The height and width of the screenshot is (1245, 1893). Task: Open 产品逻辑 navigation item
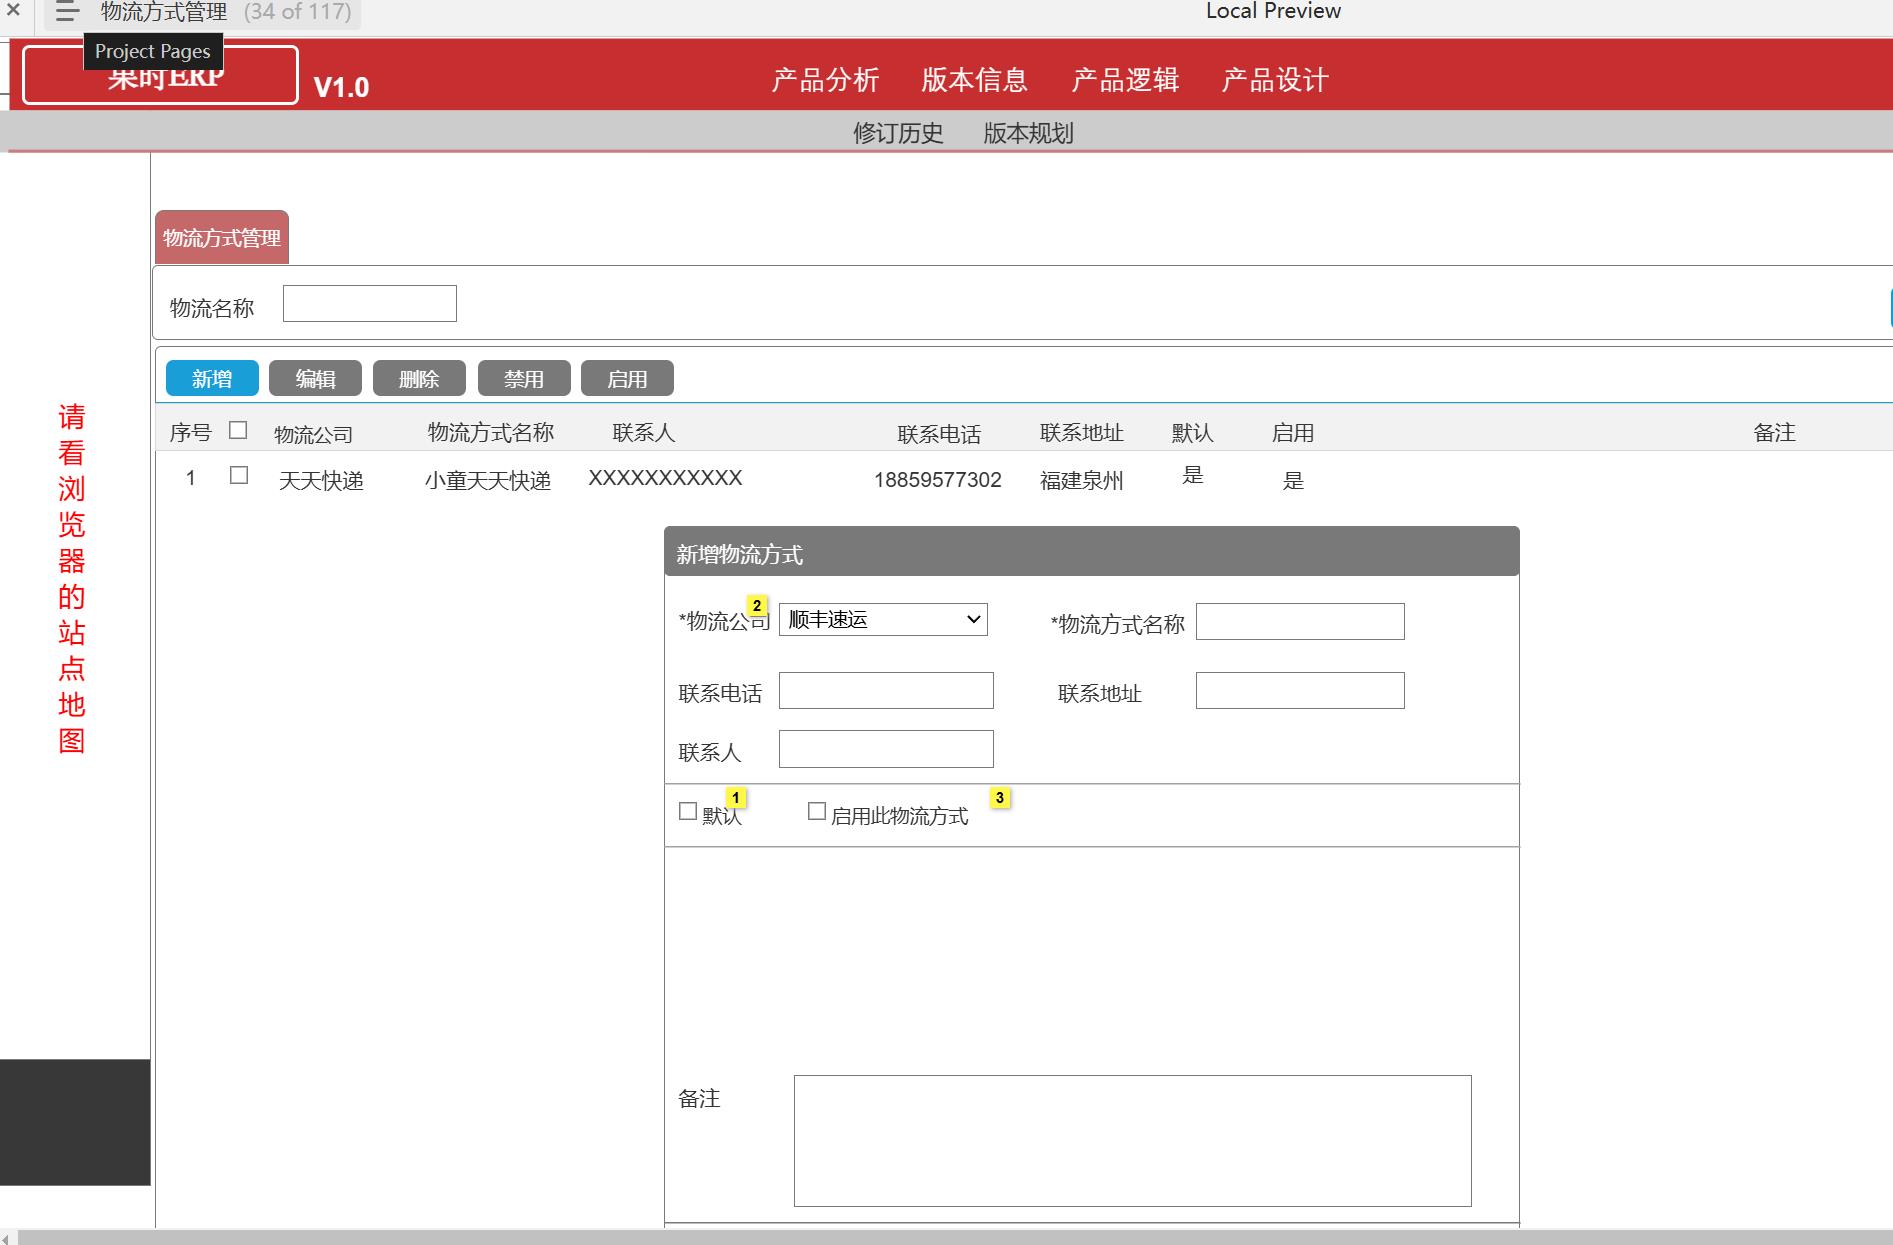click(x=1125, y=80)
